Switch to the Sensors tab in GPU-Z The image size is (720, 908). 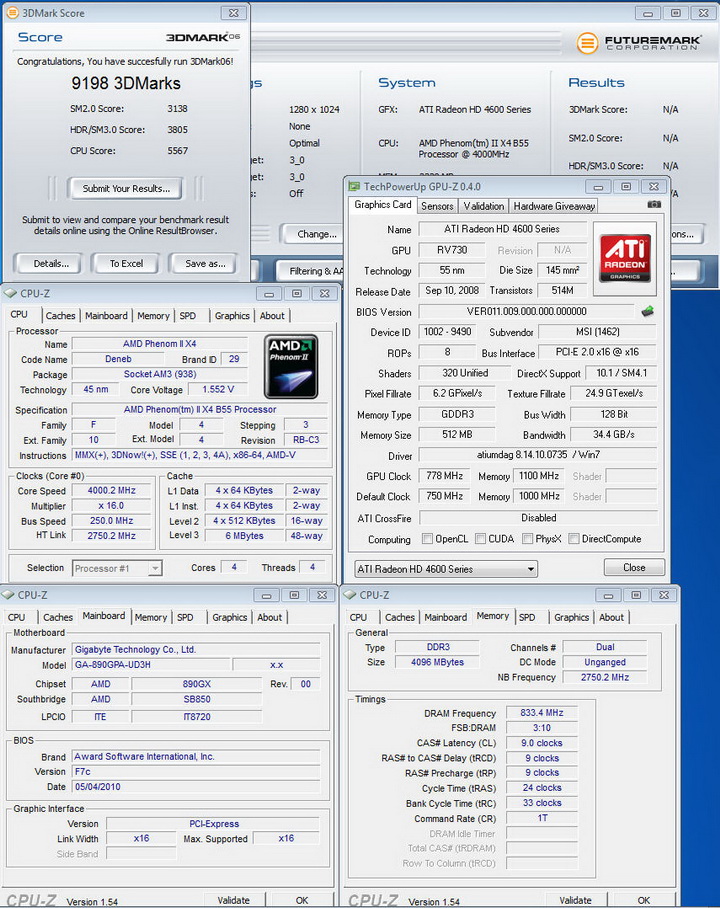[437, 206]
